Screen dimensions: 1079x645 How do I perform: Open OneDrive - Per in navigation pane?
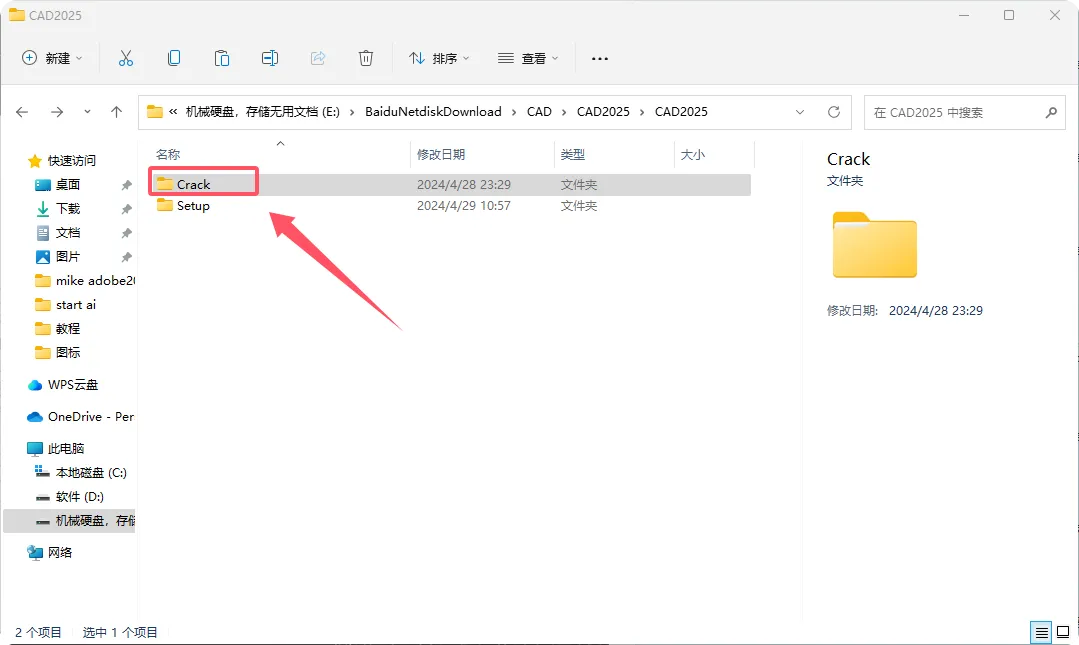[81, 416]
